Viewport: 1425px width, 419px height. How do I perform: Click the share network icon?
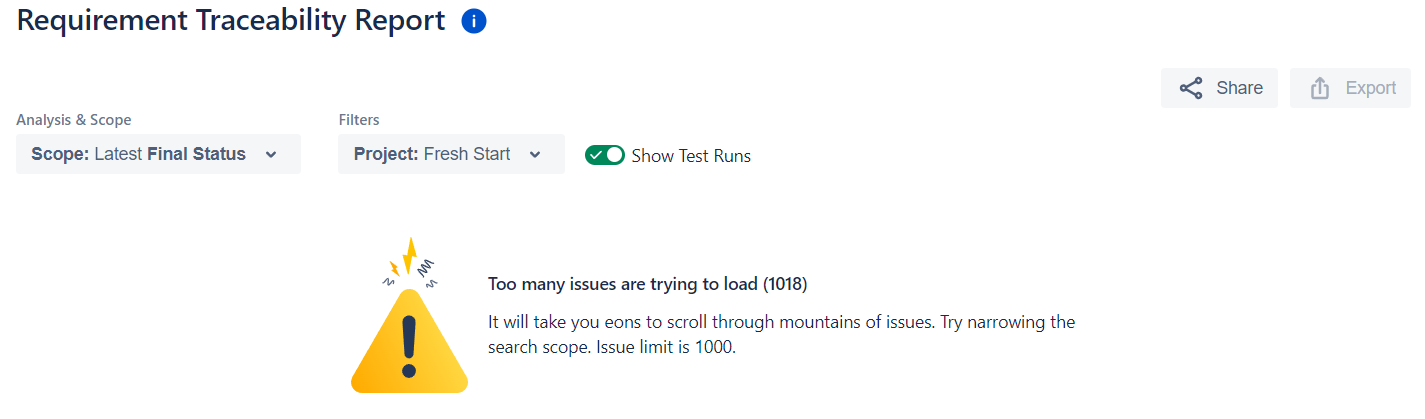point(1191,88)
